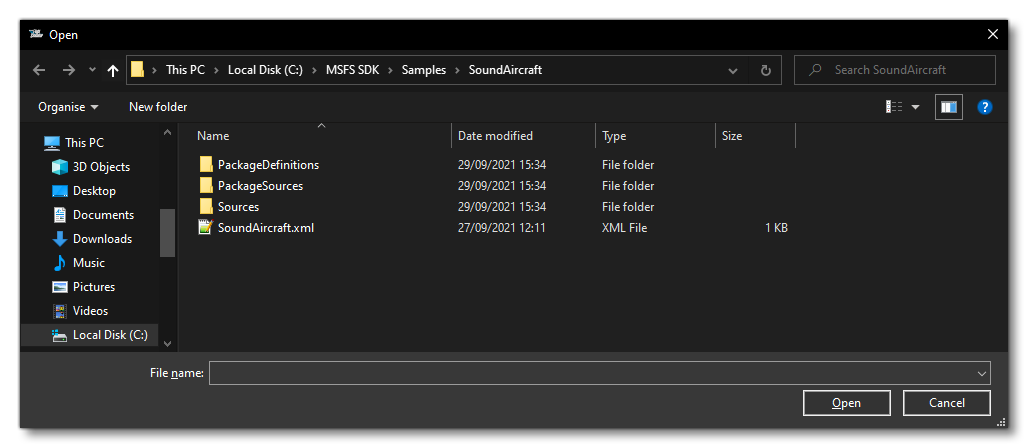Click the SoundAircraft.xml file icon
Image resolution: width=1028 pixels, height=448 pixels.
pyautogui.click(x=206, y=228)
